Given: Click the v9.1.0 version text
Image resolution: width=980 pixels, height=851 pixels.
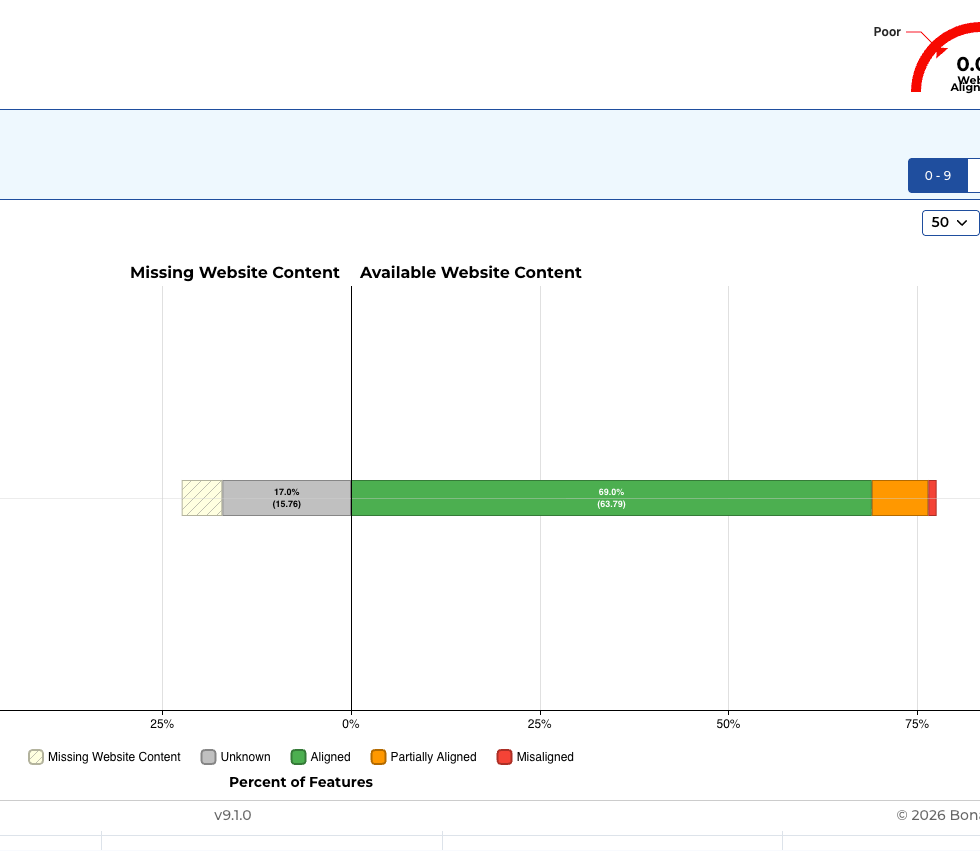Looking at the screenshot, I should click(233, 815).
